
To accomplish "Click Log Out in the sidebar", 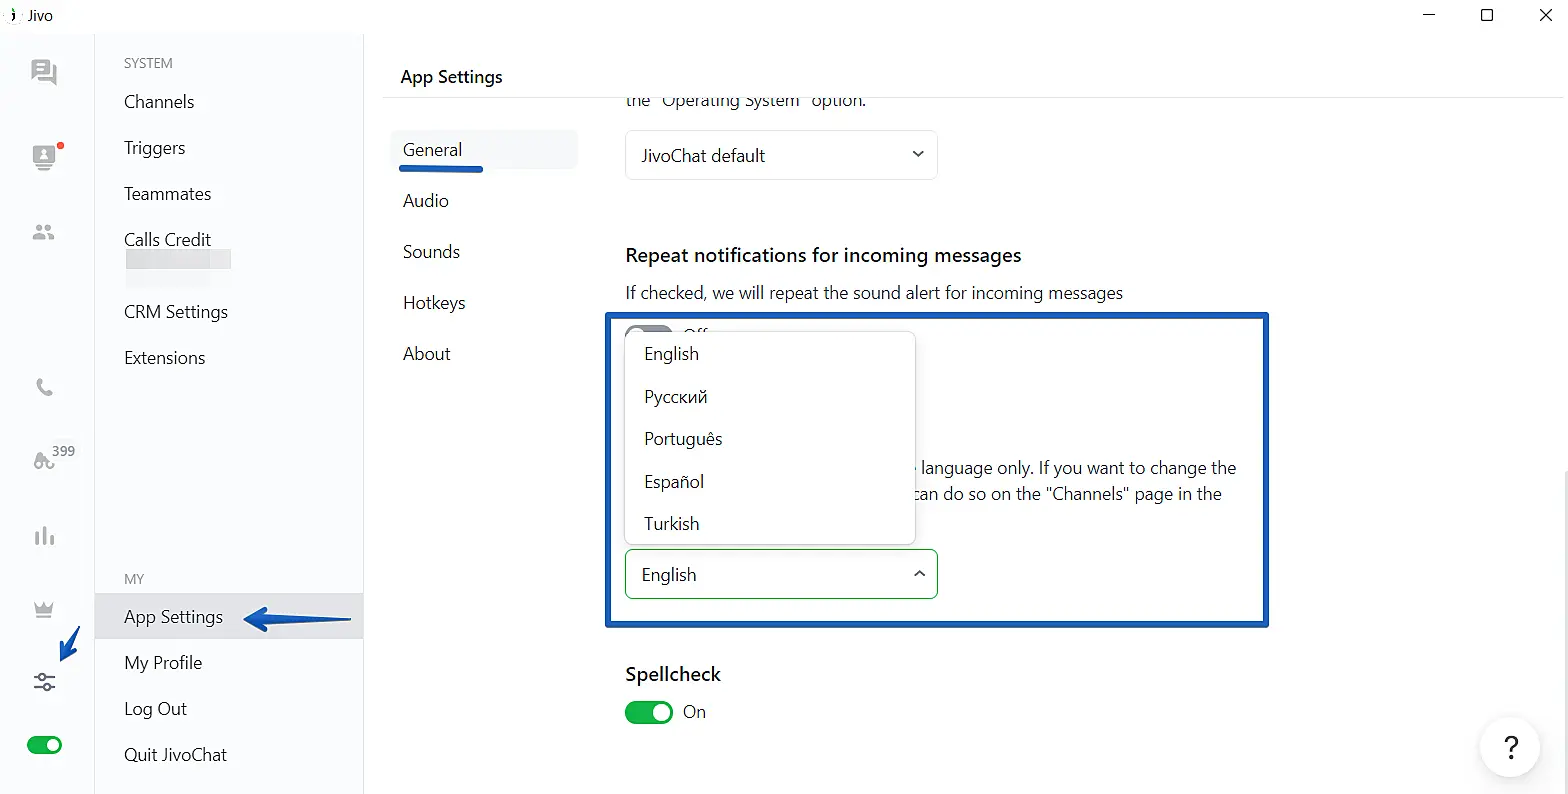I will pos(156,709).
